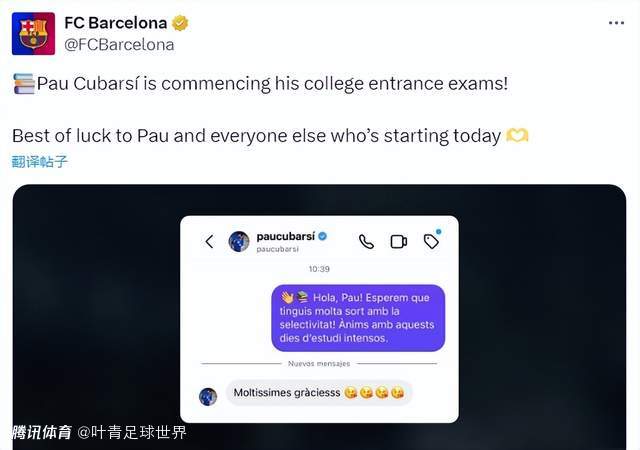Select the Moltíssimes gràciesss reply bubble
Screen dimensions: 640x450
click(x=319, y=392)
